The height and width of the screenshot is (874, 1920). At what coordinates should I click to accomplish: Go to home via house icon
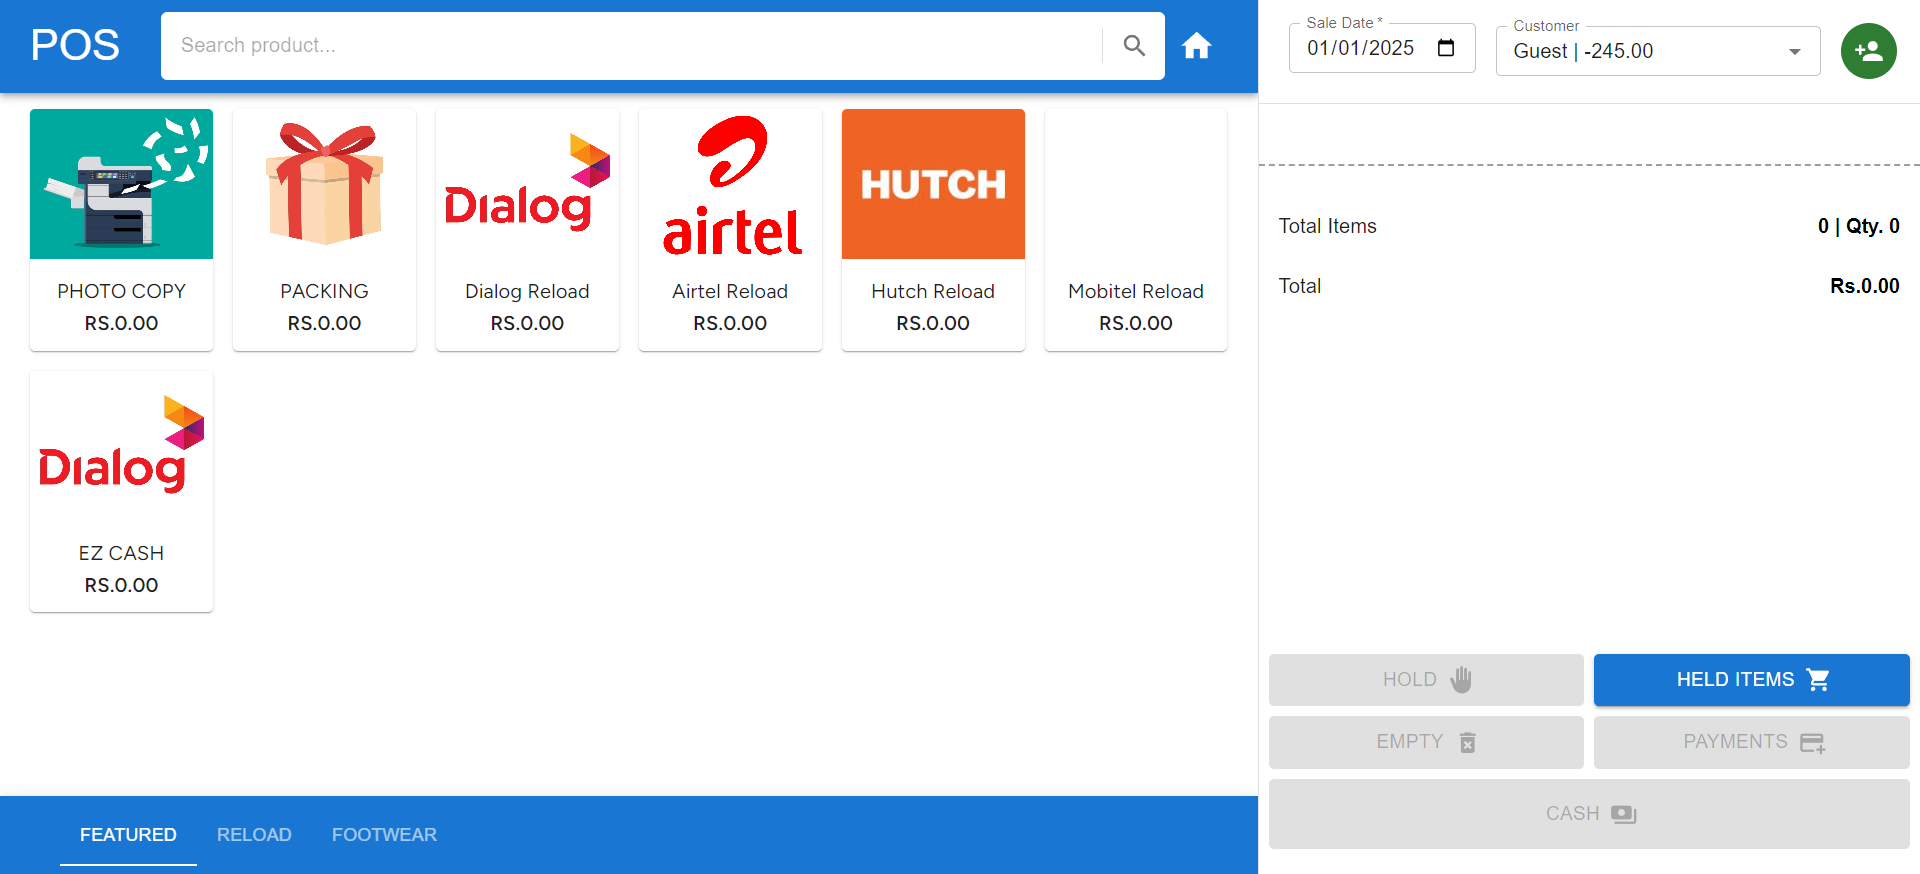point(1196,46)
